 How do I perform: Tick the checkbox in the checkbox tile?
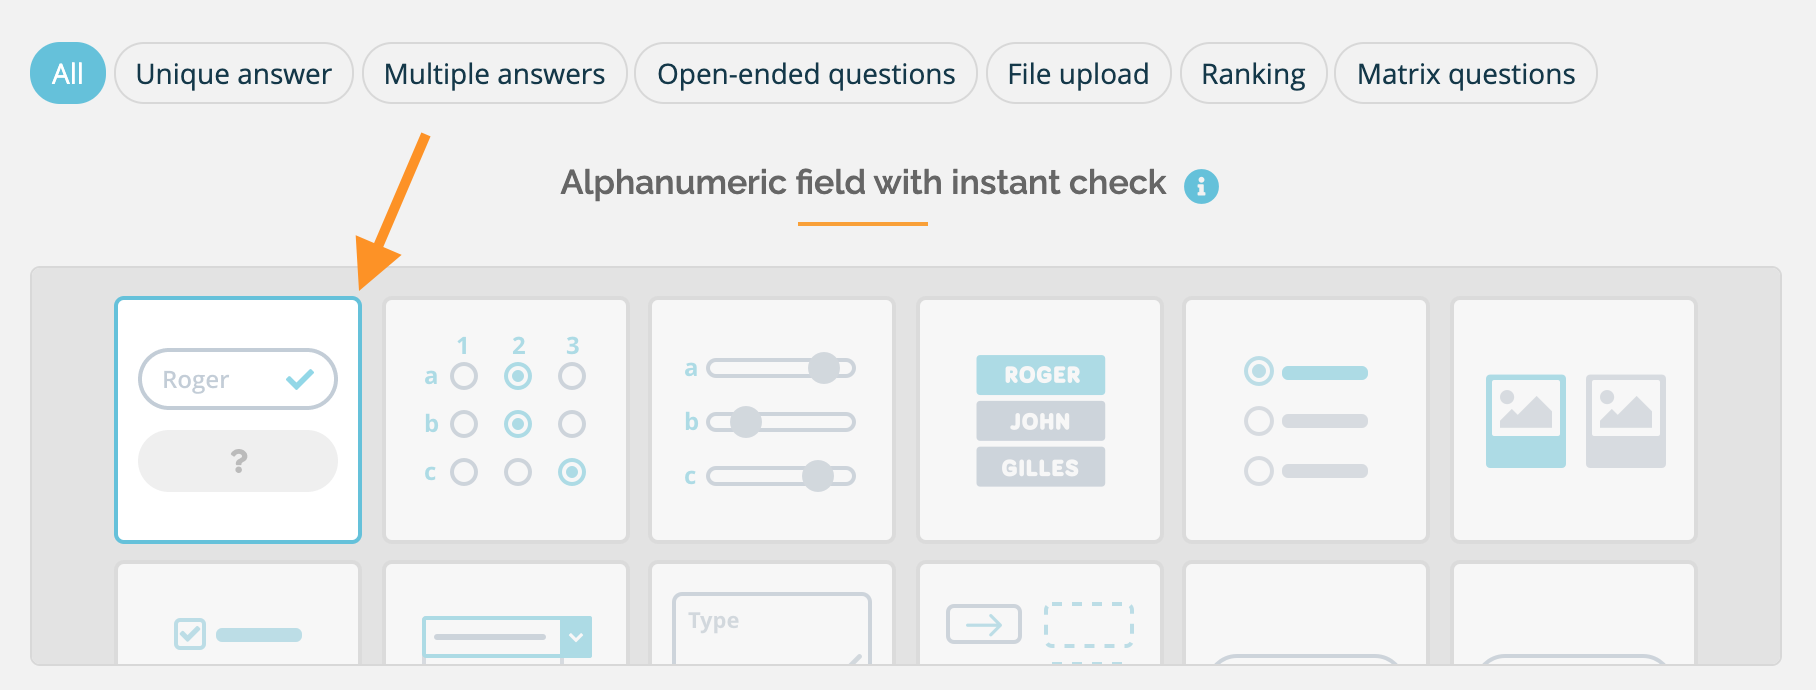pyautogui.click(x=190, y=634)
